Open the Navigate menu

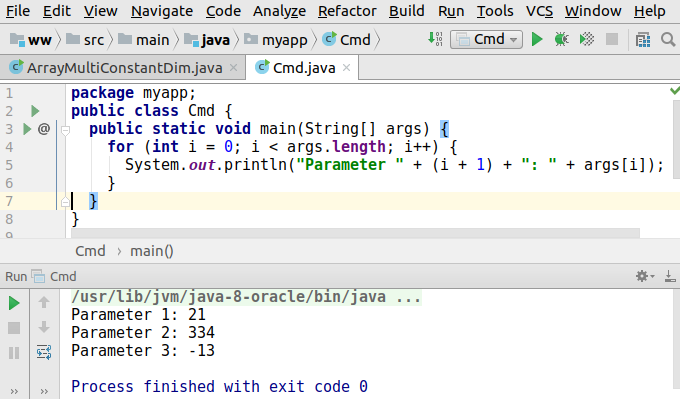(162, 11)
